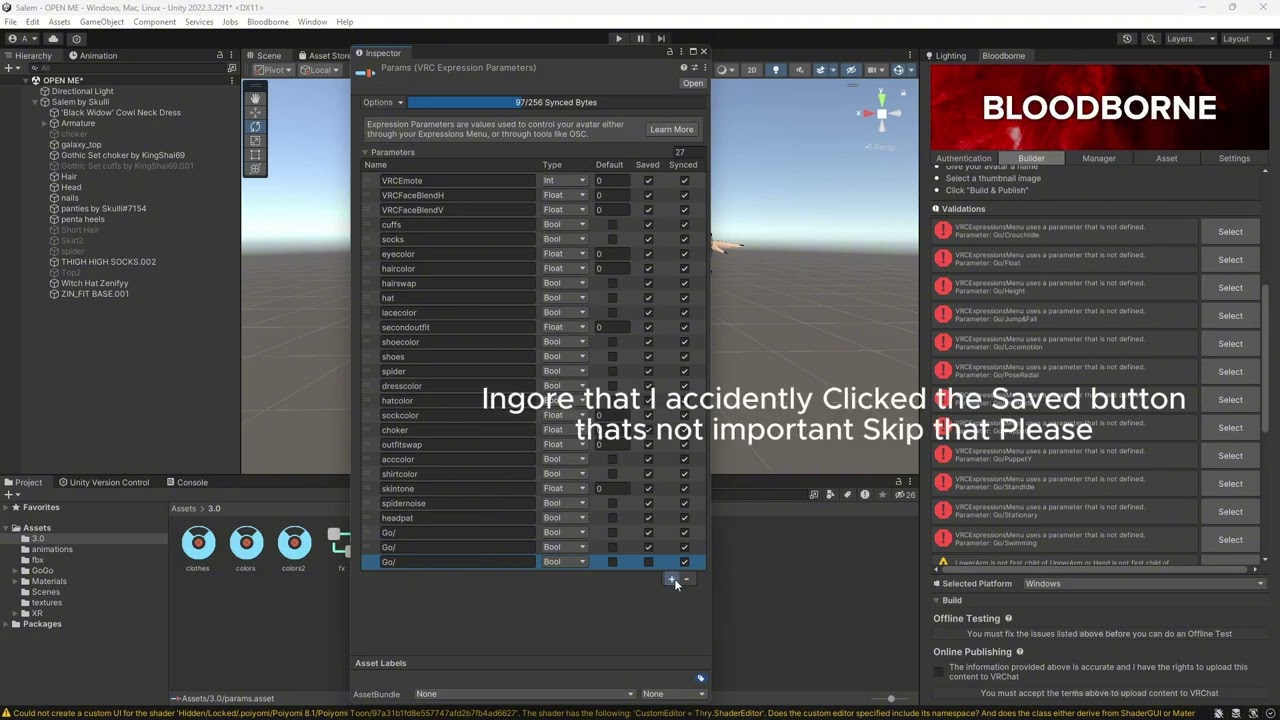Select the Rotate tool in Scene overlay
Screen dimensions: 1280x720
[x=255, y=127]
